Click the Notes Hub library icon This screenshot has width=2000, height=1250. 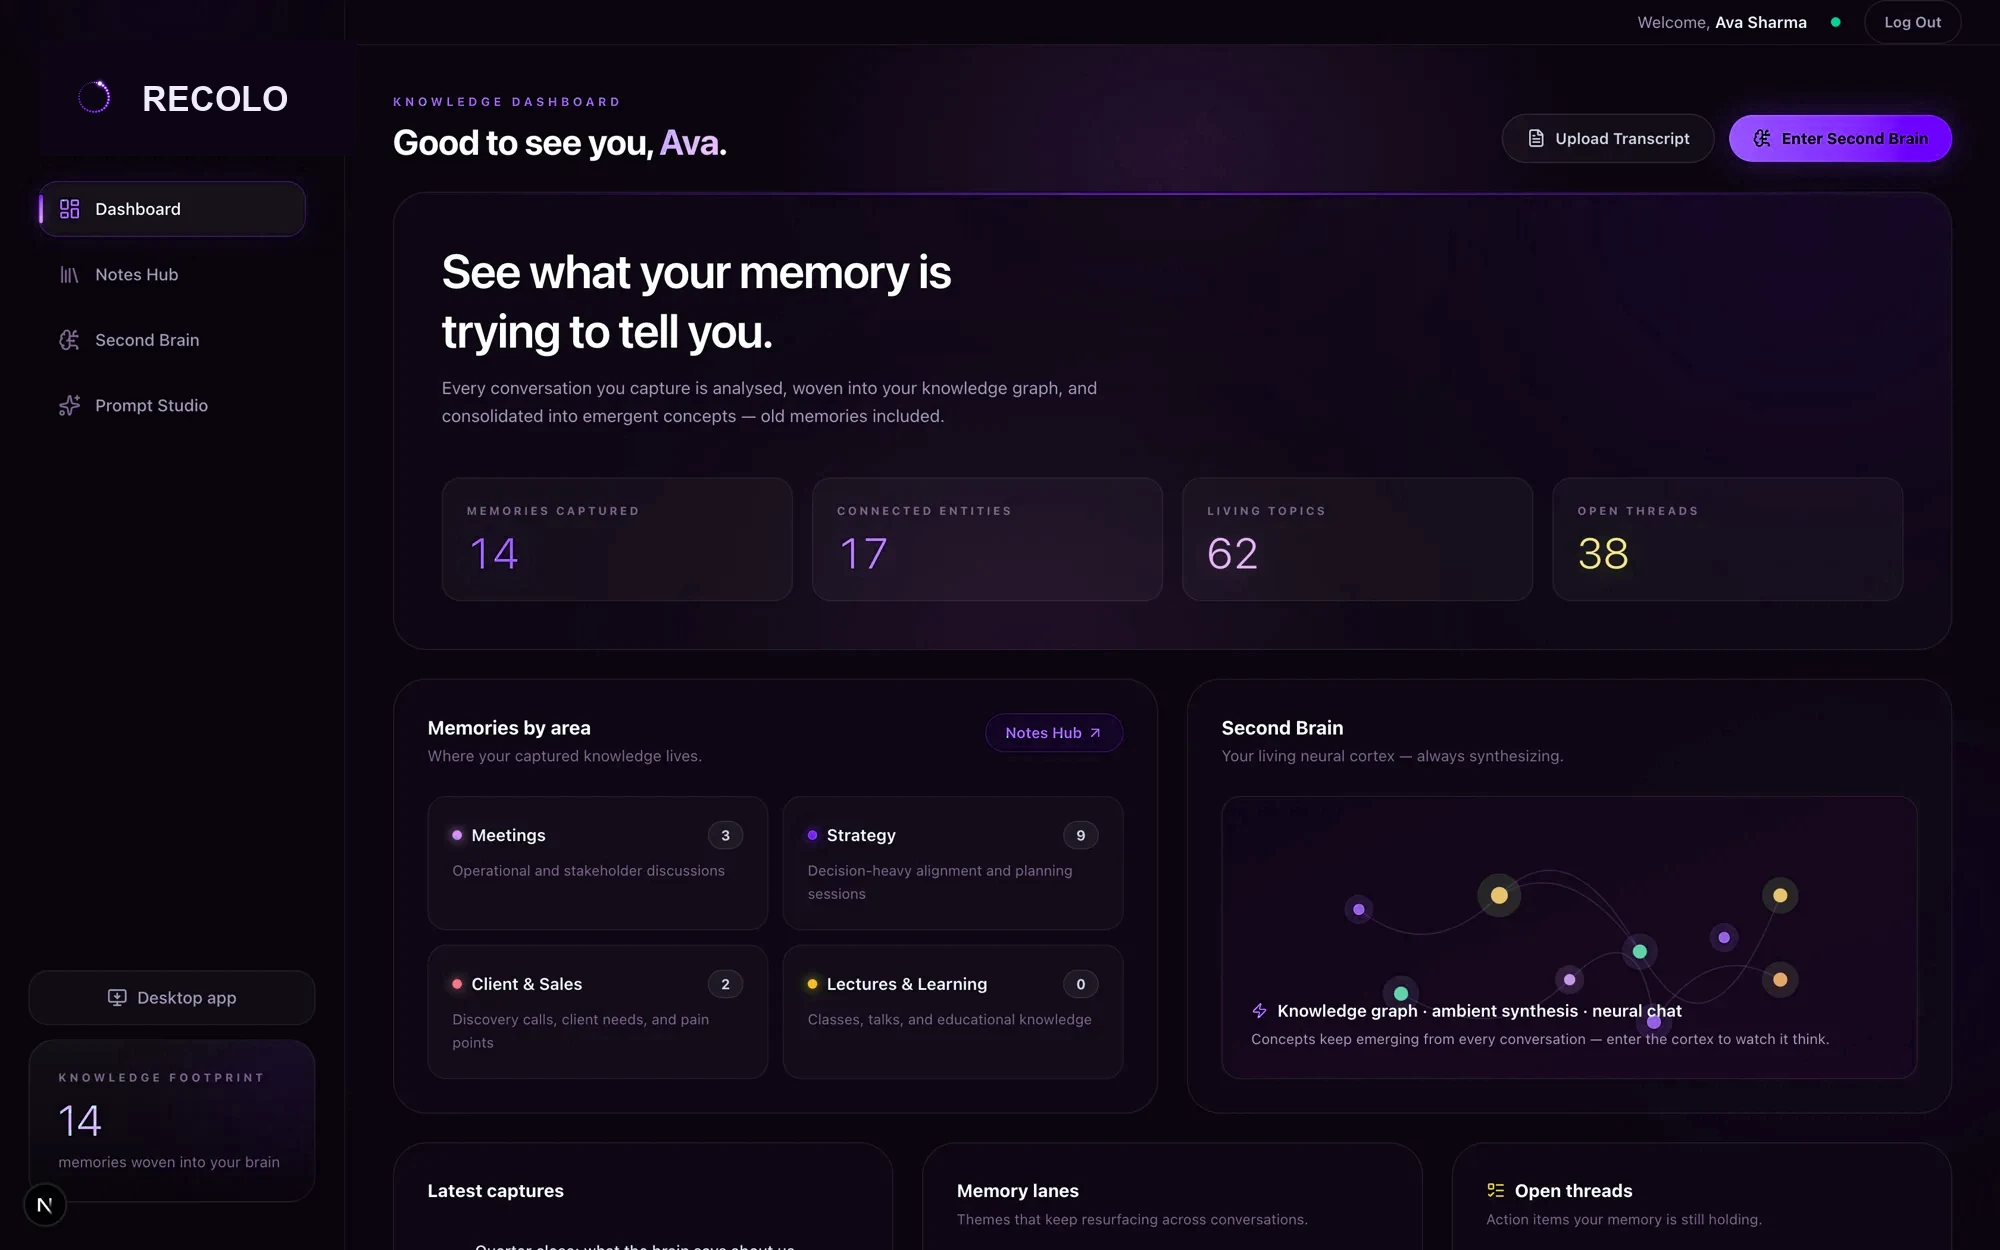[x=69, y=275]
